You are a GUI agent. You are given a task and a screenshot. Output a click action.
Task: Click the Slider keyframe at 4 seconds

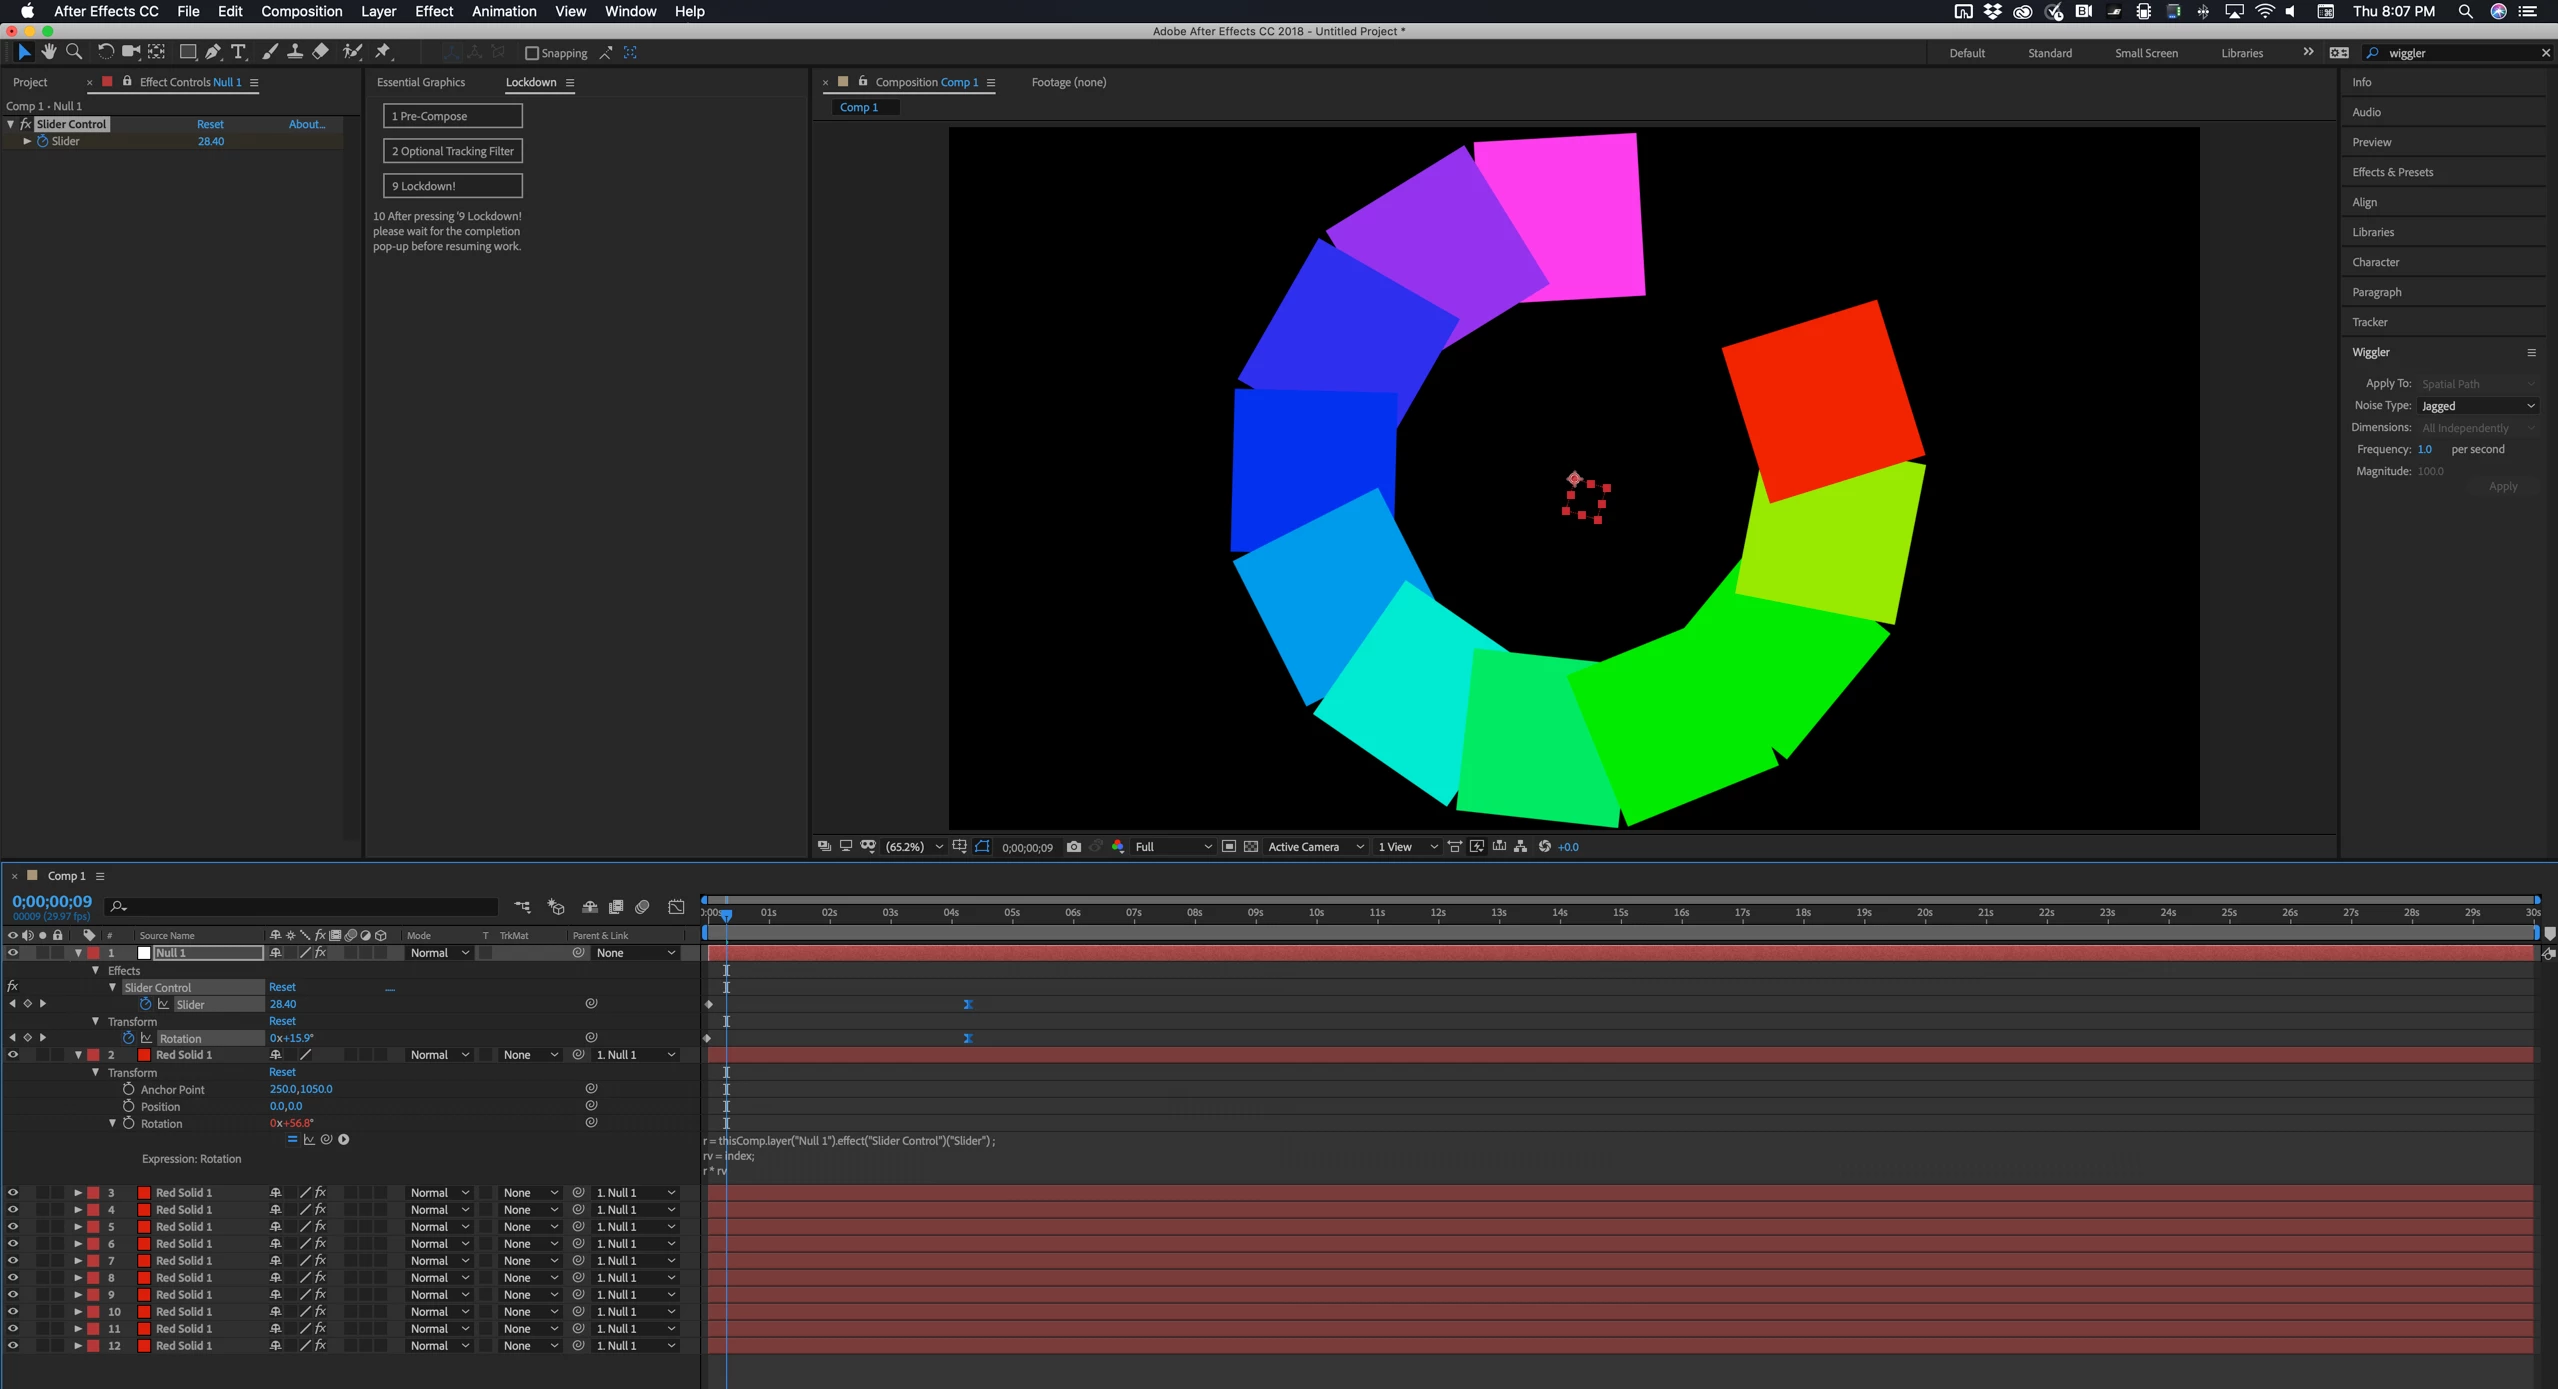click(x=967, y=1004)
